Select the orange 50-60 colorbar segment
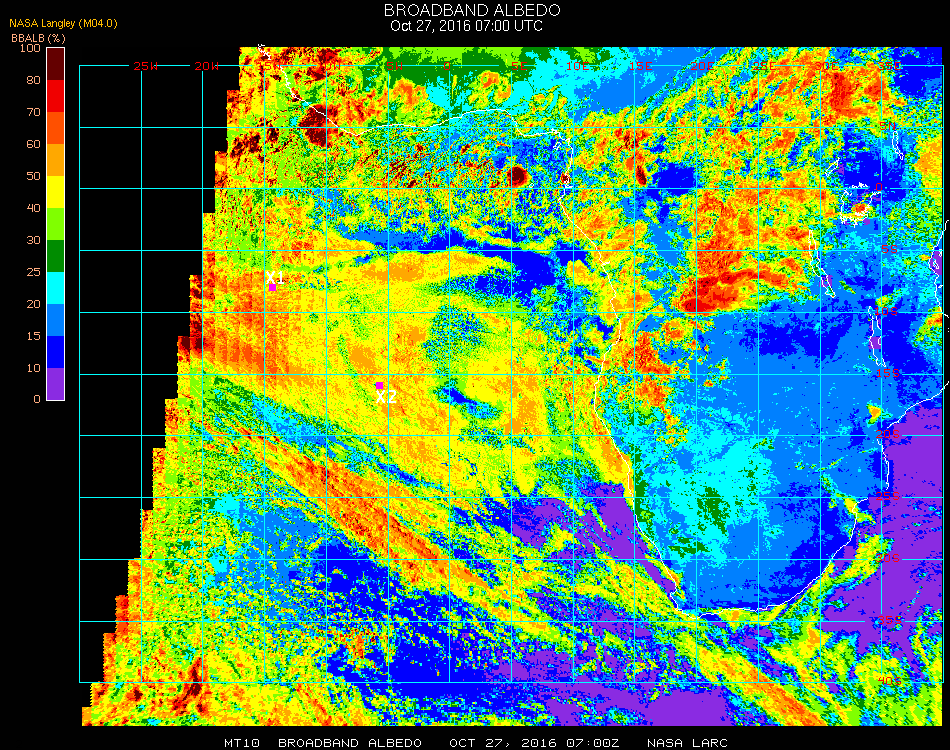 coord(56,160)
